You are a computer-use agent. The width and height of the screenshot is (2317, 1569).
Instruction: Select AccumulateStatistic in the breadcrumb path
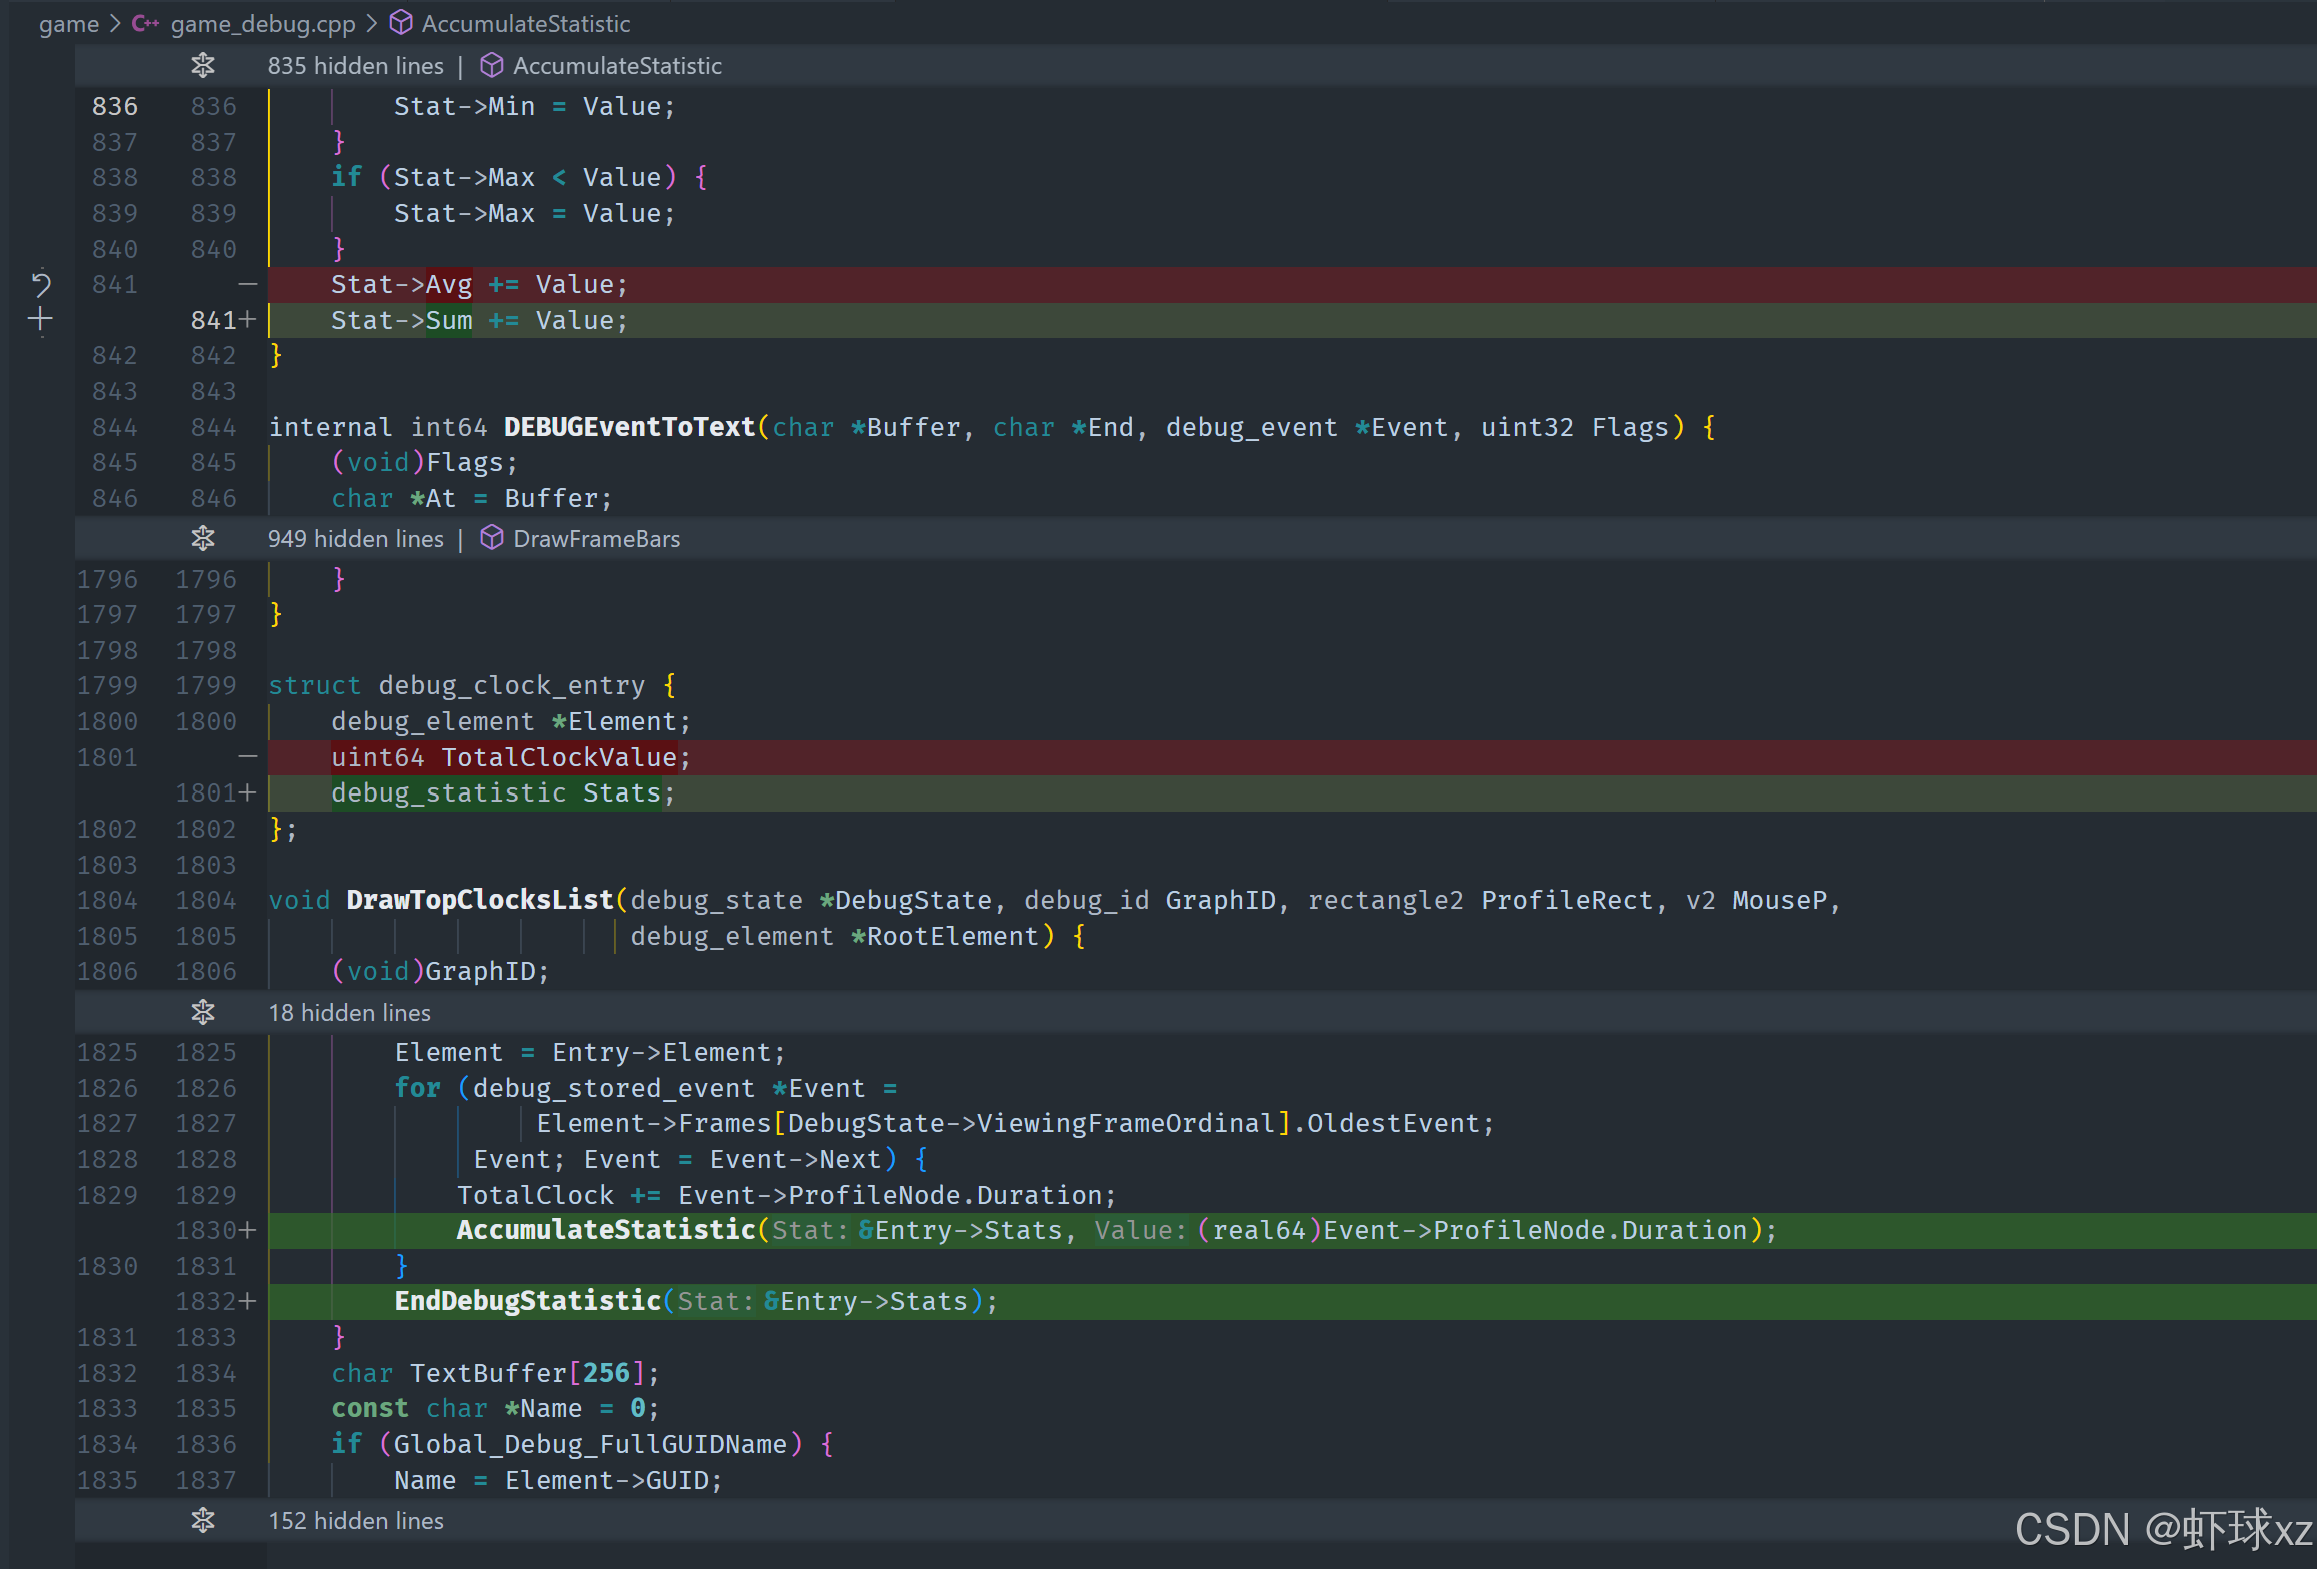tap(525, 23)
